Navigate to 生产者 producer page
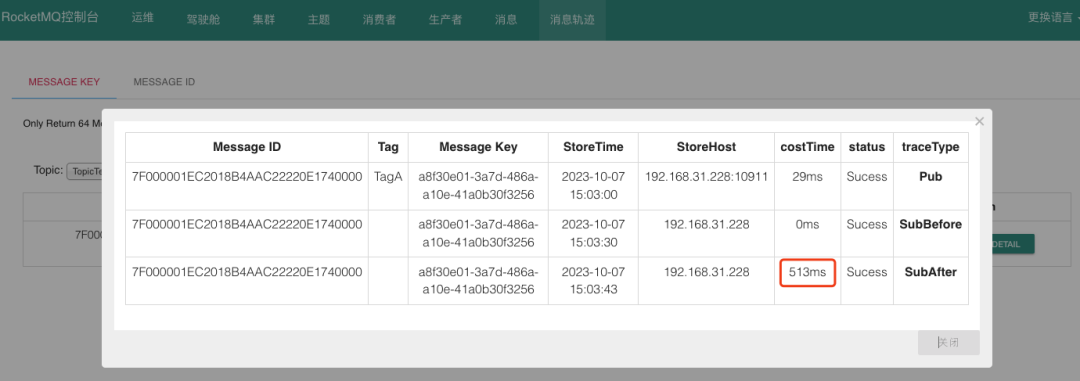 pyautogui.click(x=446, y=19)
